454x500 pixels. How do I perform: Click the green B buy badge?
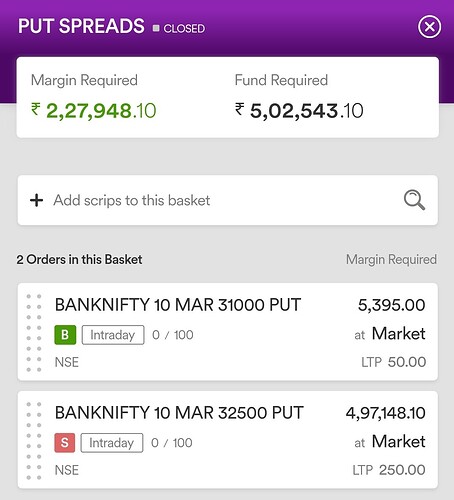tap(65, 335)
